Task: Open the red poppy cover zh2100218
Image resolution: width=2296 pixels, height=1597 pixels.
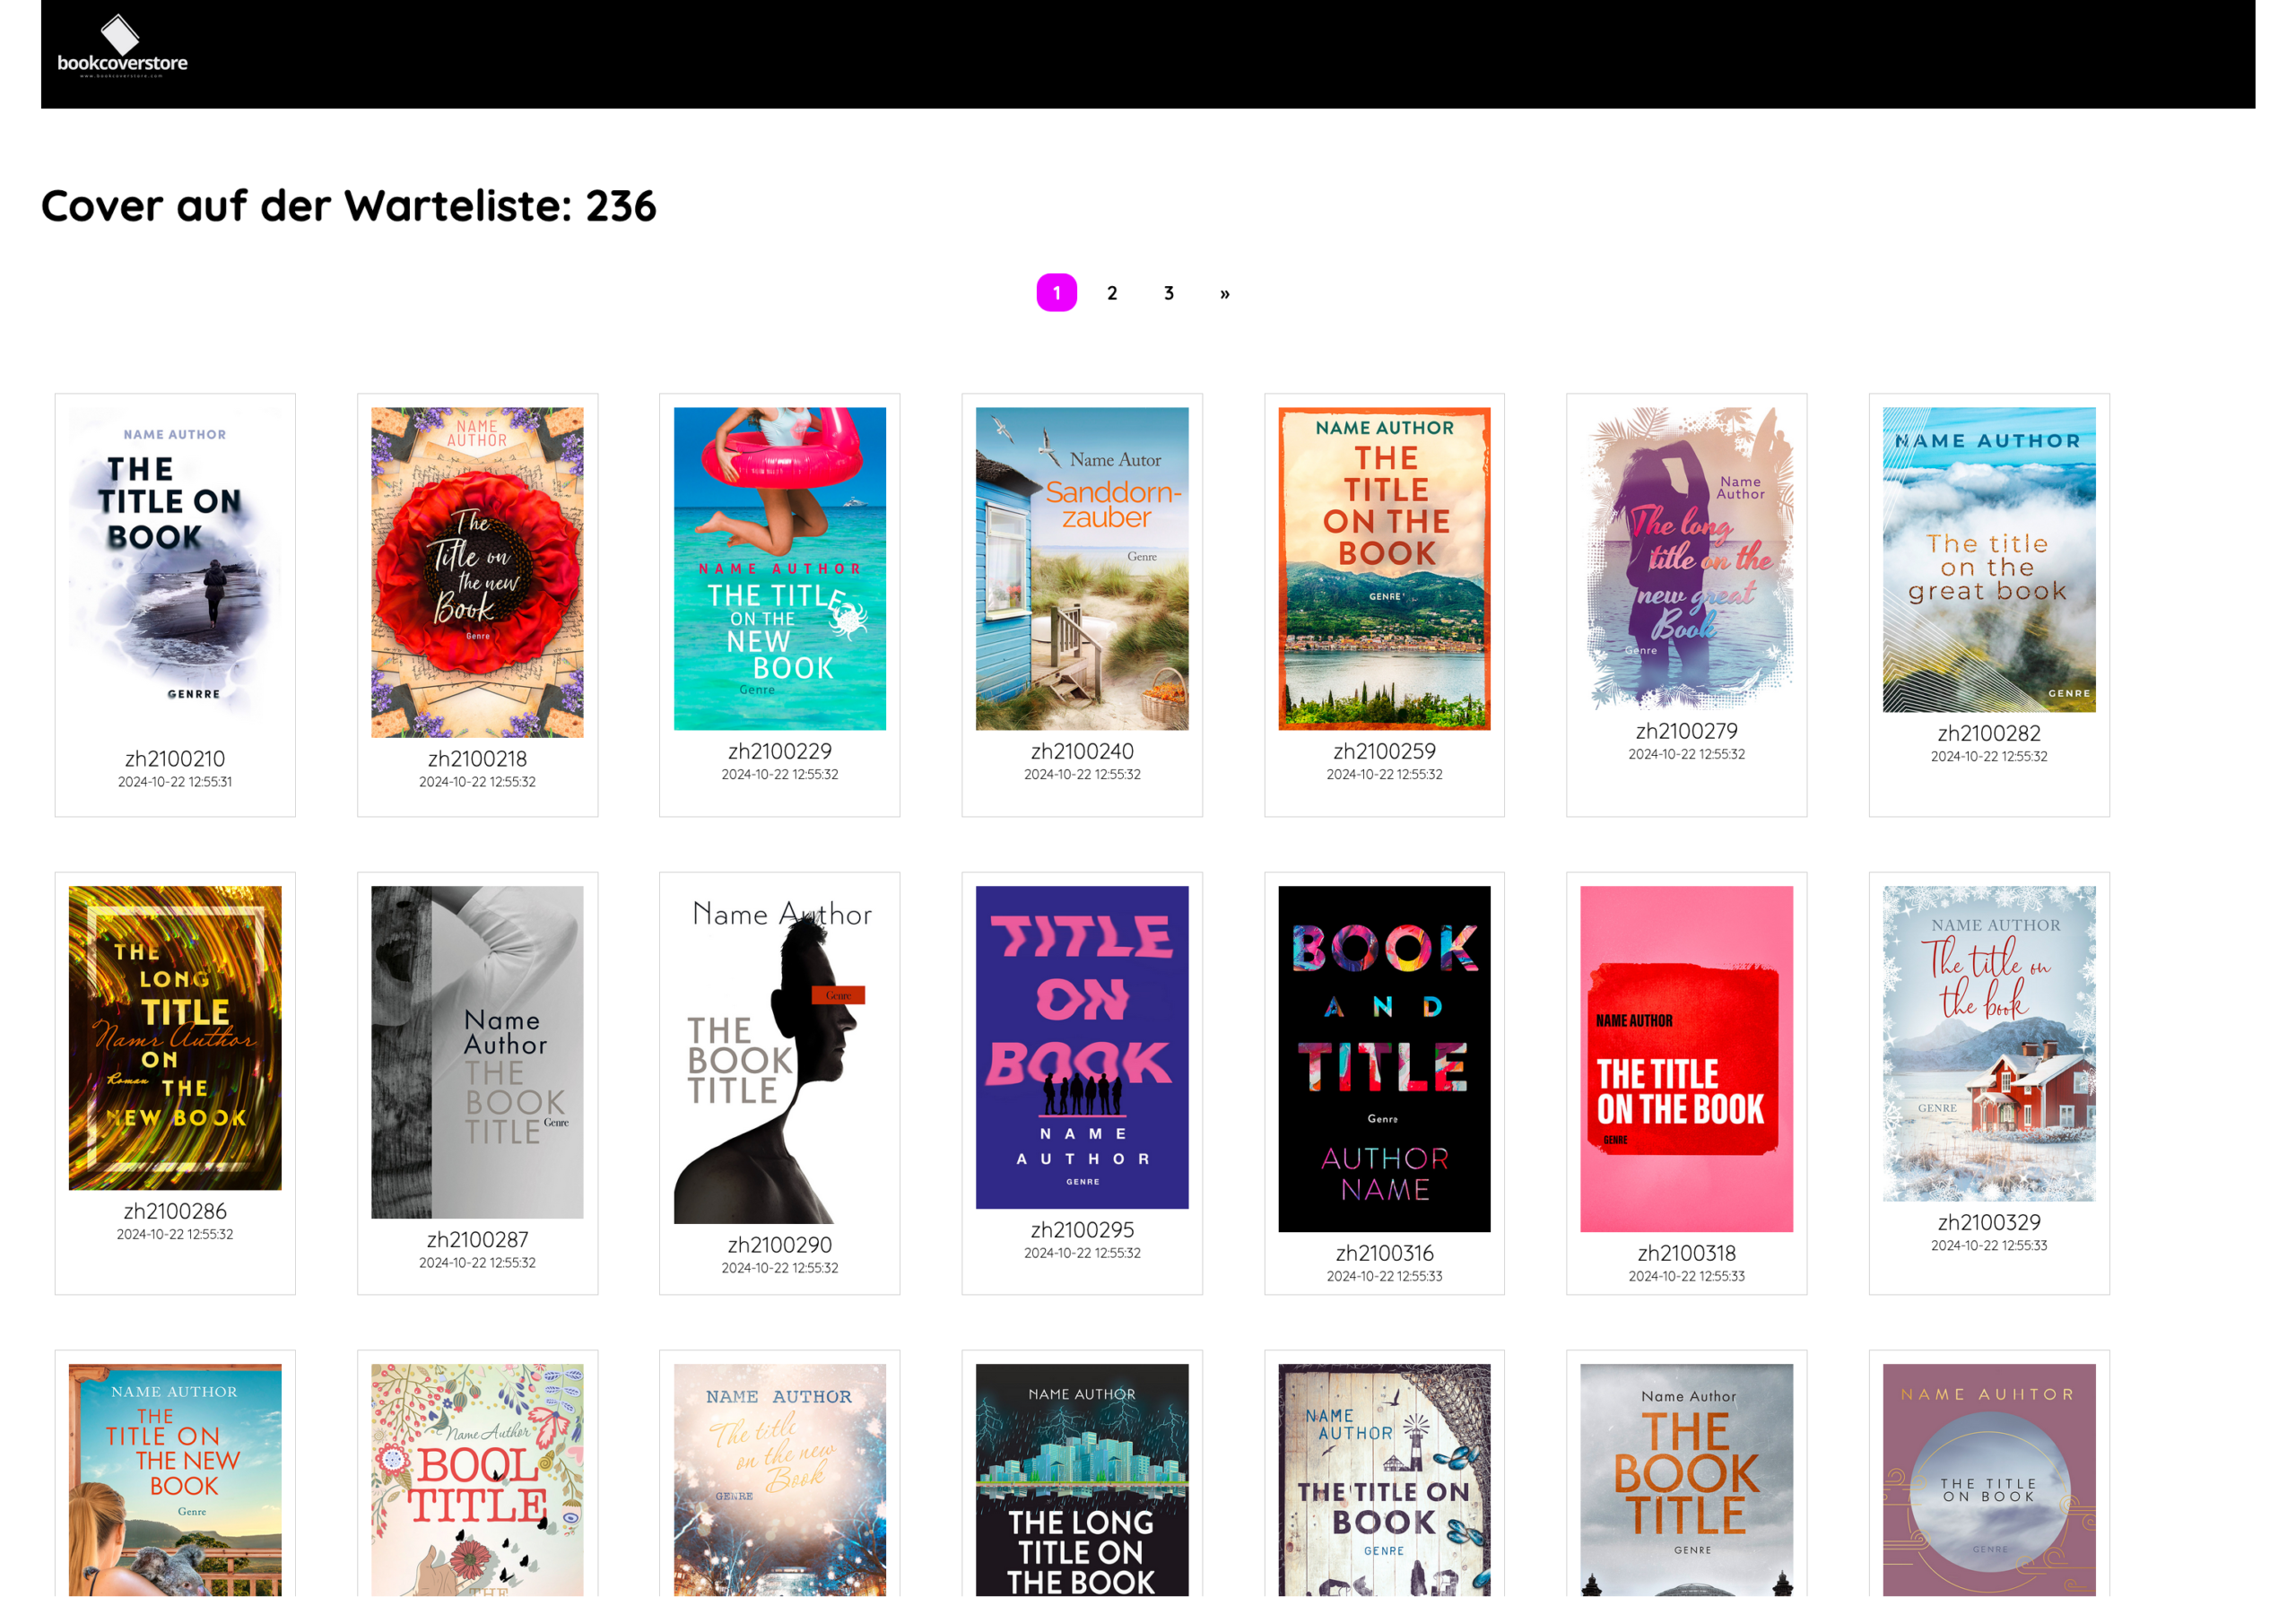Action: point(477,572)
